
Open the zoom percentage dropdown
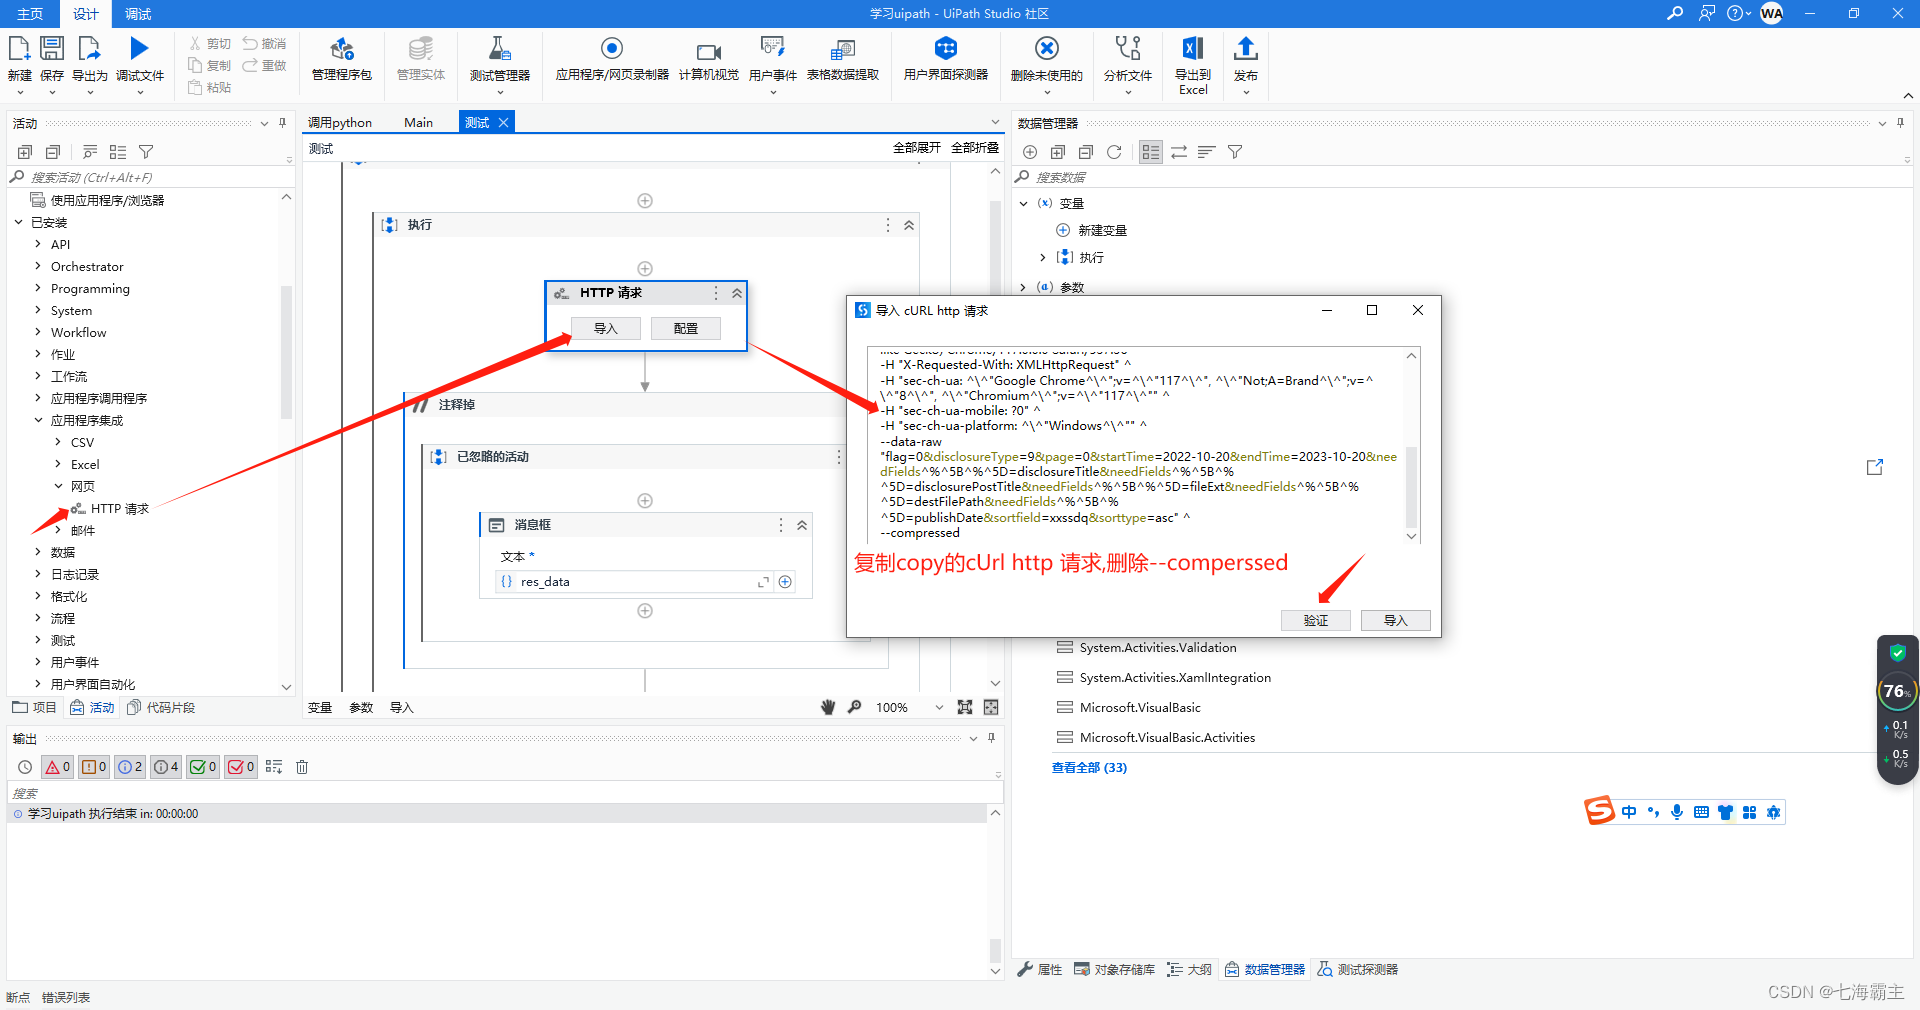click(939, 707)
